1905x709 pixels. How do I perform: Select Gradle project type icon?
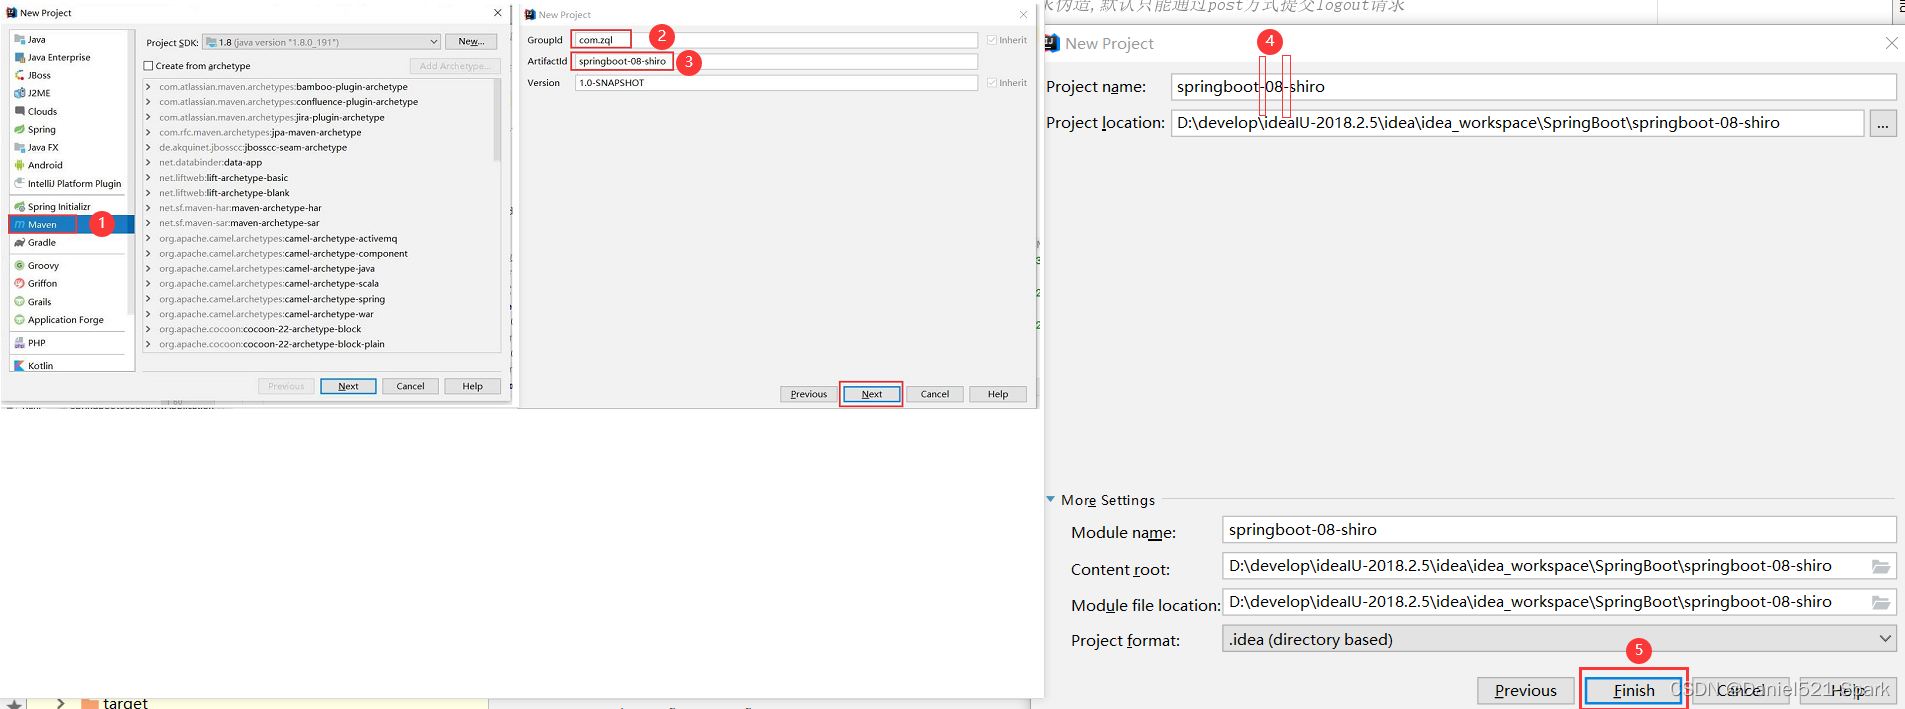pos(19,243)
